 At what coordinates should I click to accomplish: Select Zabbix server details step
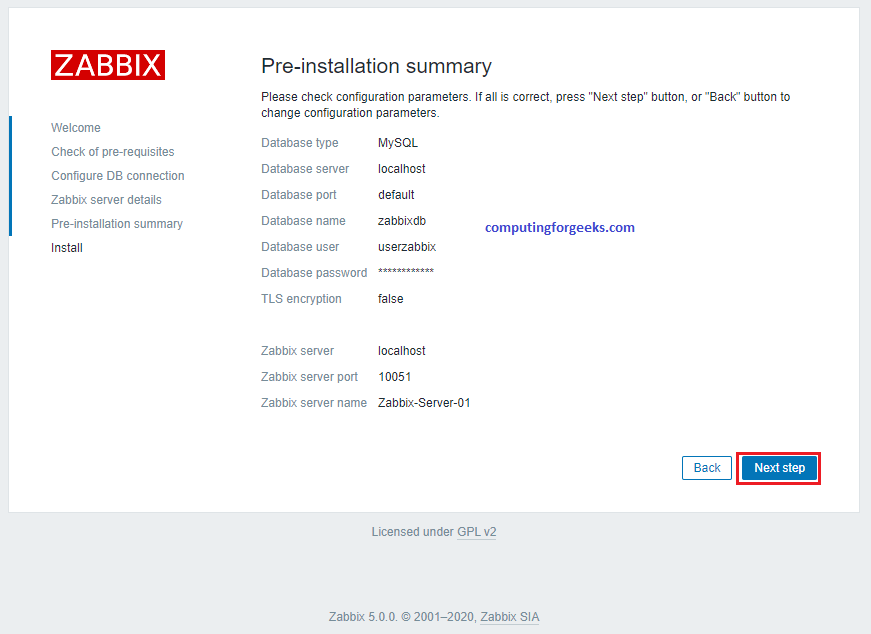(106, 199)
